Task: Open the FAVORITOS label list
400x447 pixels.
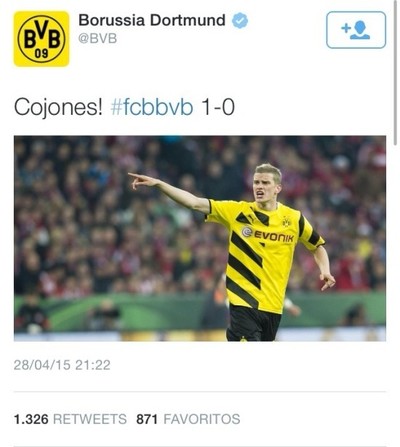Action: coord(202,419)
